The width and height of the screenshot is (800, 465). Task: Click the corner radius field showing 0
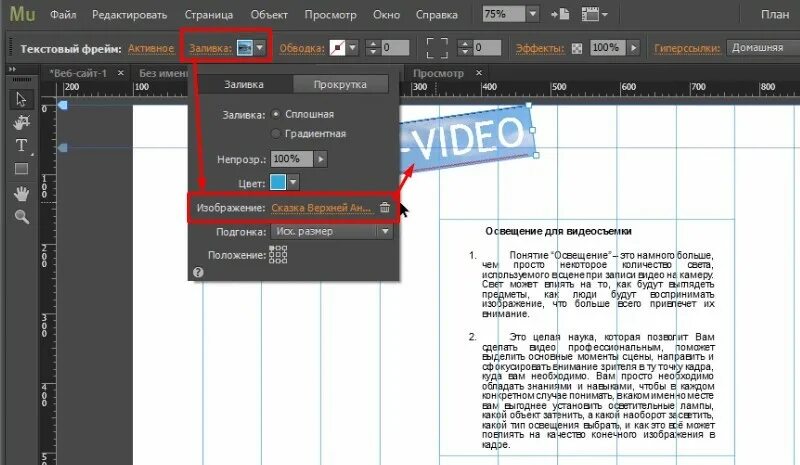487,48
